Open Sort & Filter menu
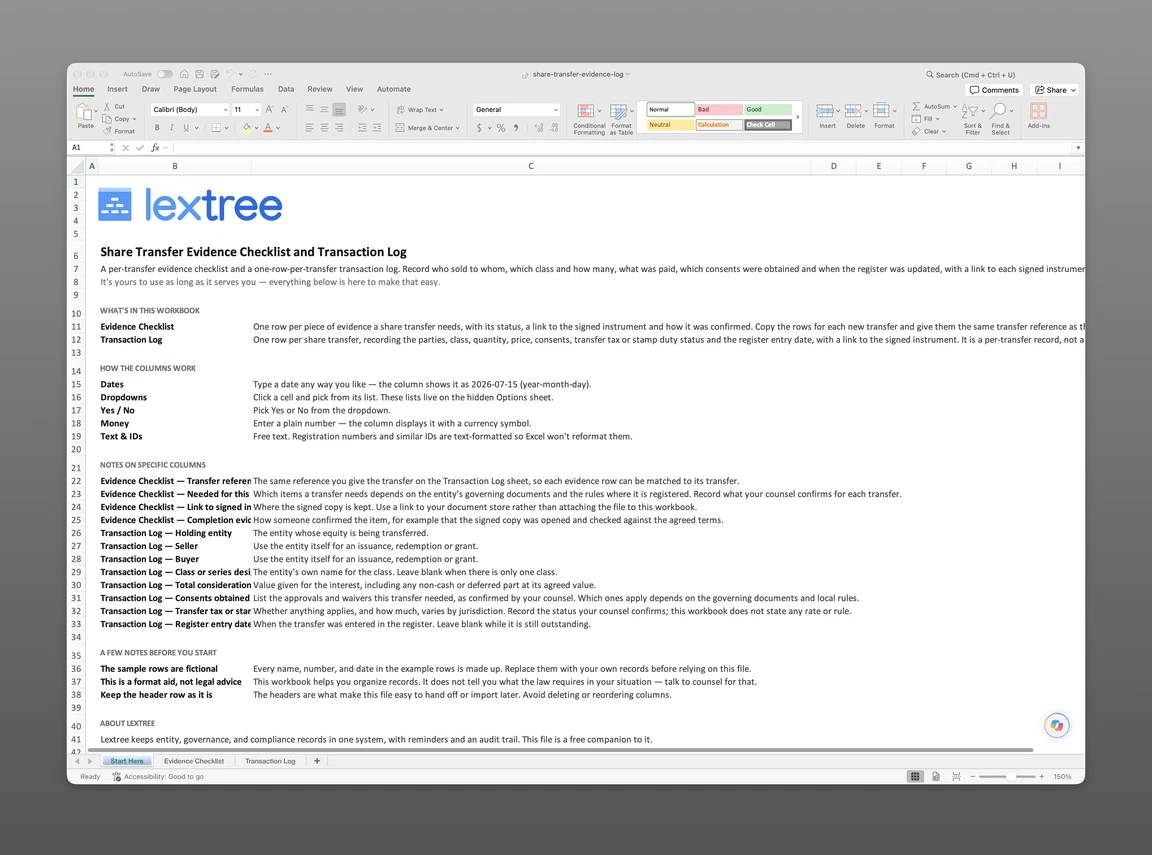 click(x=973, y=119)
